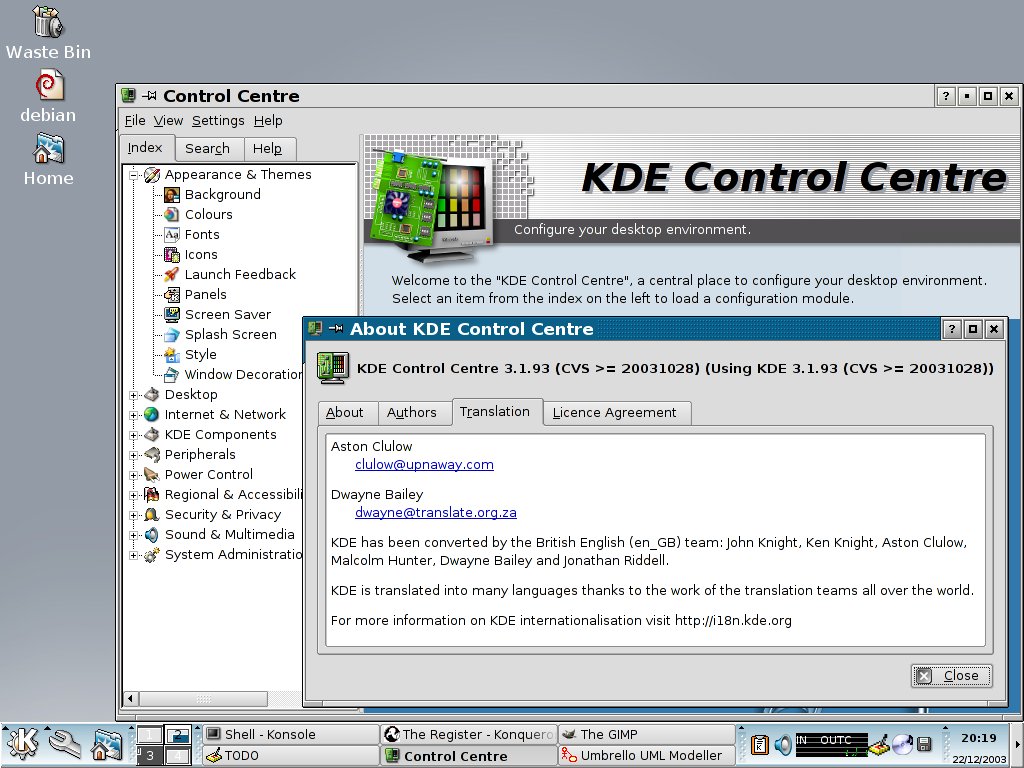Click the Style module icon
This screenshot has height=768, width=1024.
pyautogui.click(x=172, y=355)
